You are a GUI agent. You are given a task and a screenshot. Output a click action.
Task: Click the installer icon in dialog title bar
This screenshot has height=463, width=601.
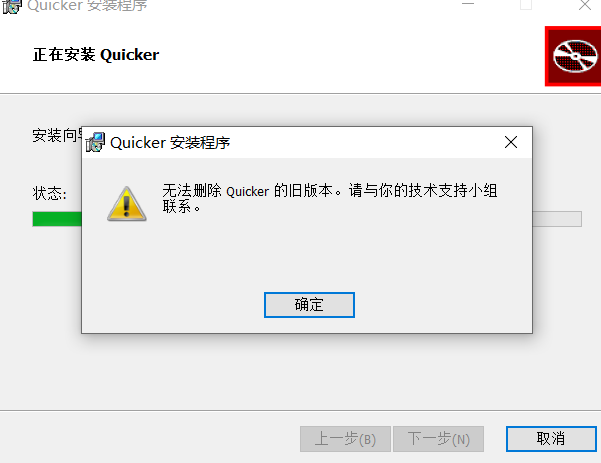(x=95, y=142)
